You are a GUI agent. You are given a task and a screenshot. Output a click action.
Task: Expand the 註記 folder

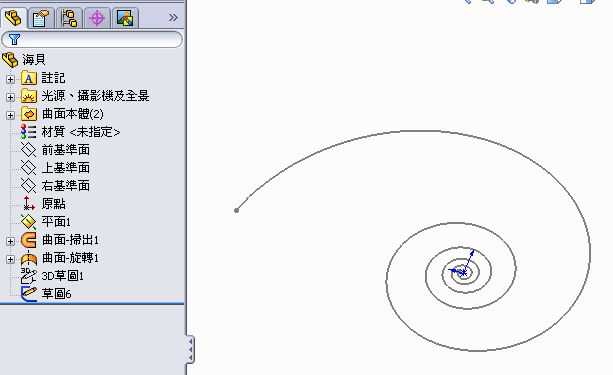click(10, 79)
